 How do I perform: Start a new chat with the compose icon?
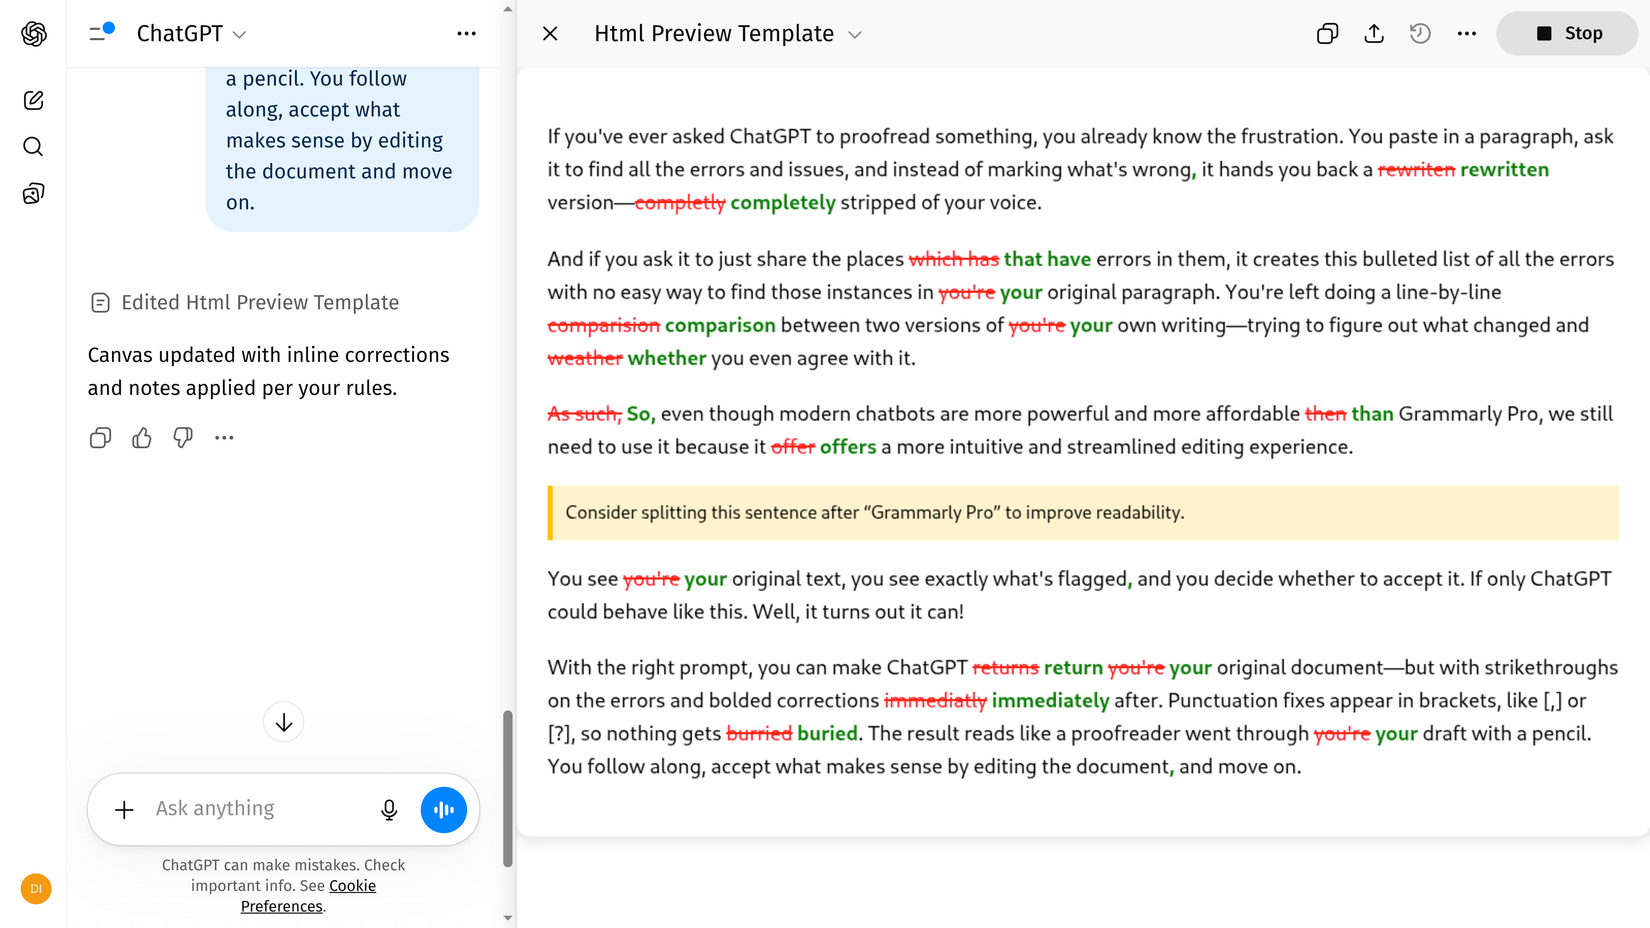point(33,100)
